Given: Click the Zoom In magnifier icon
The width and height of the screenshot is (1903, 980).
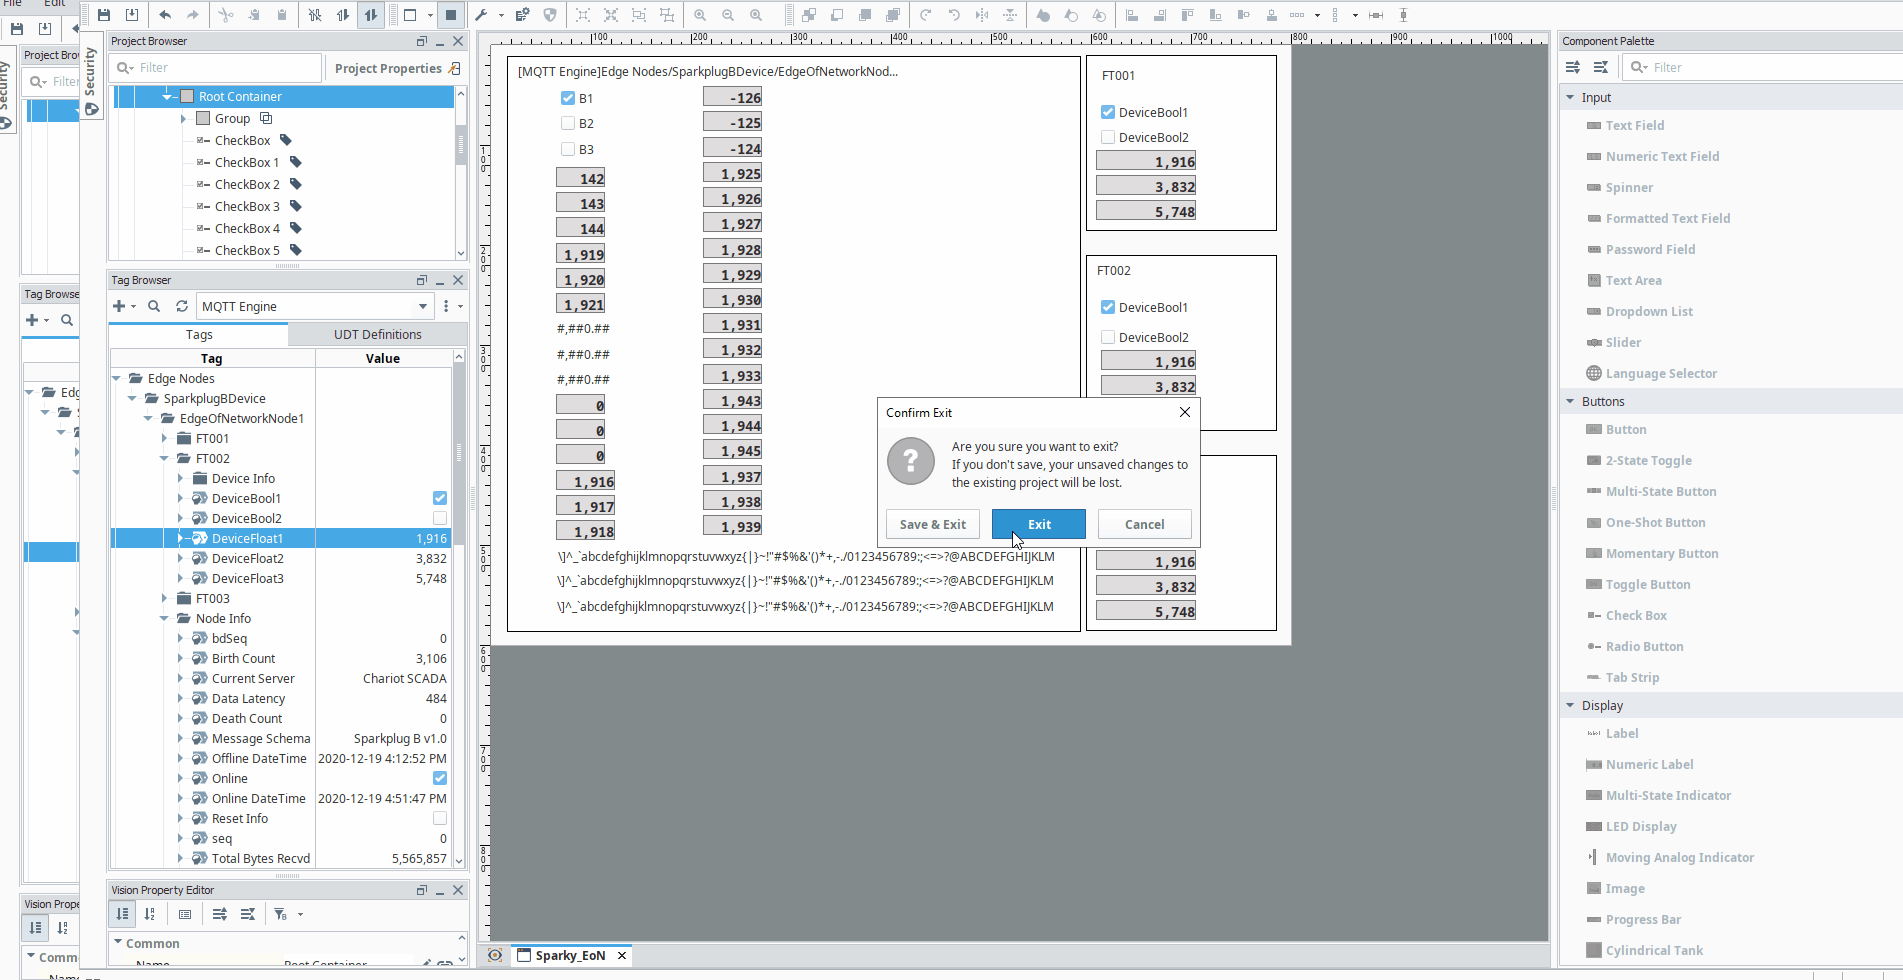Looking at the screenshot, I should (700, 15).
